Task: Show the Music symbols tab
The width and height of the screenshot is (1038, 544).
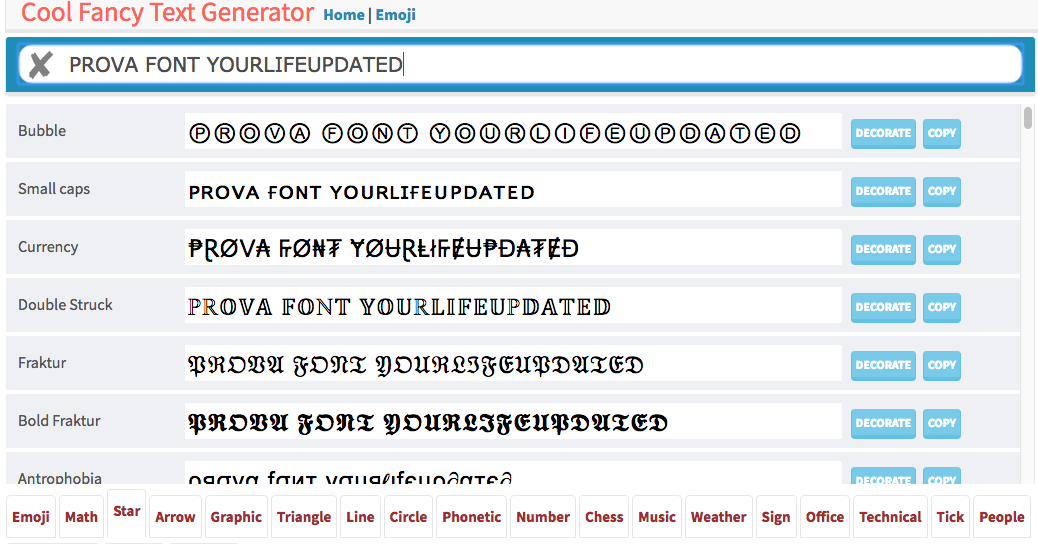Action: [657, 517]
